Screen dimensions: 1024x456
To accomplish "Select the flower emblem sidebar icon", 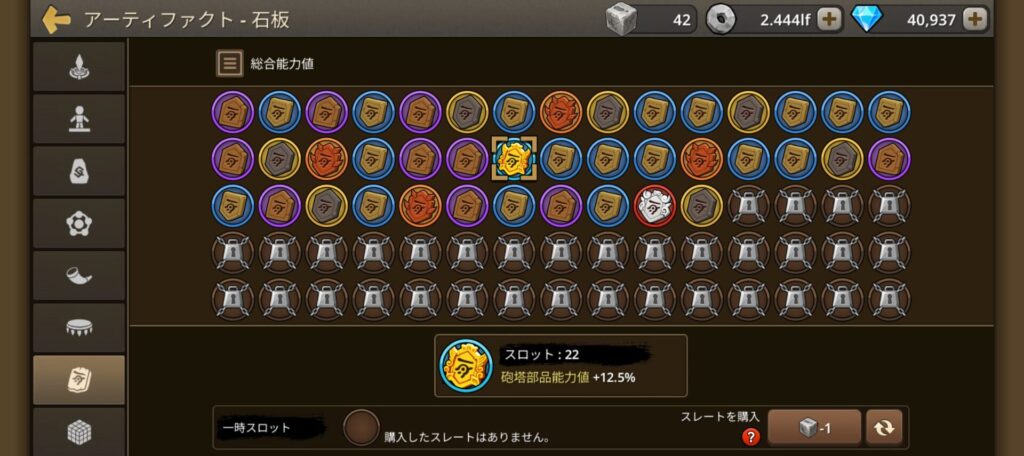I will coord(79,223).
